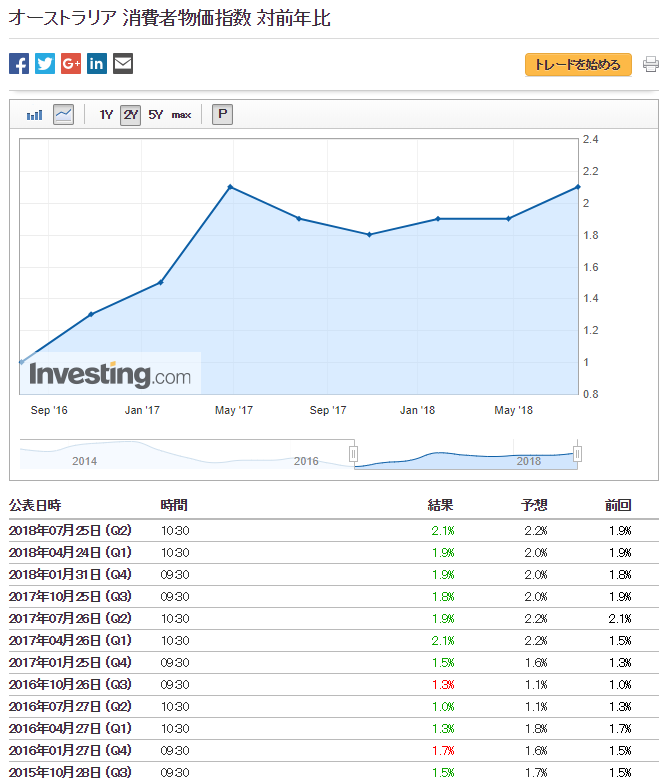Select the area line chart icon
Screen dimensions: 668x784
63,115
